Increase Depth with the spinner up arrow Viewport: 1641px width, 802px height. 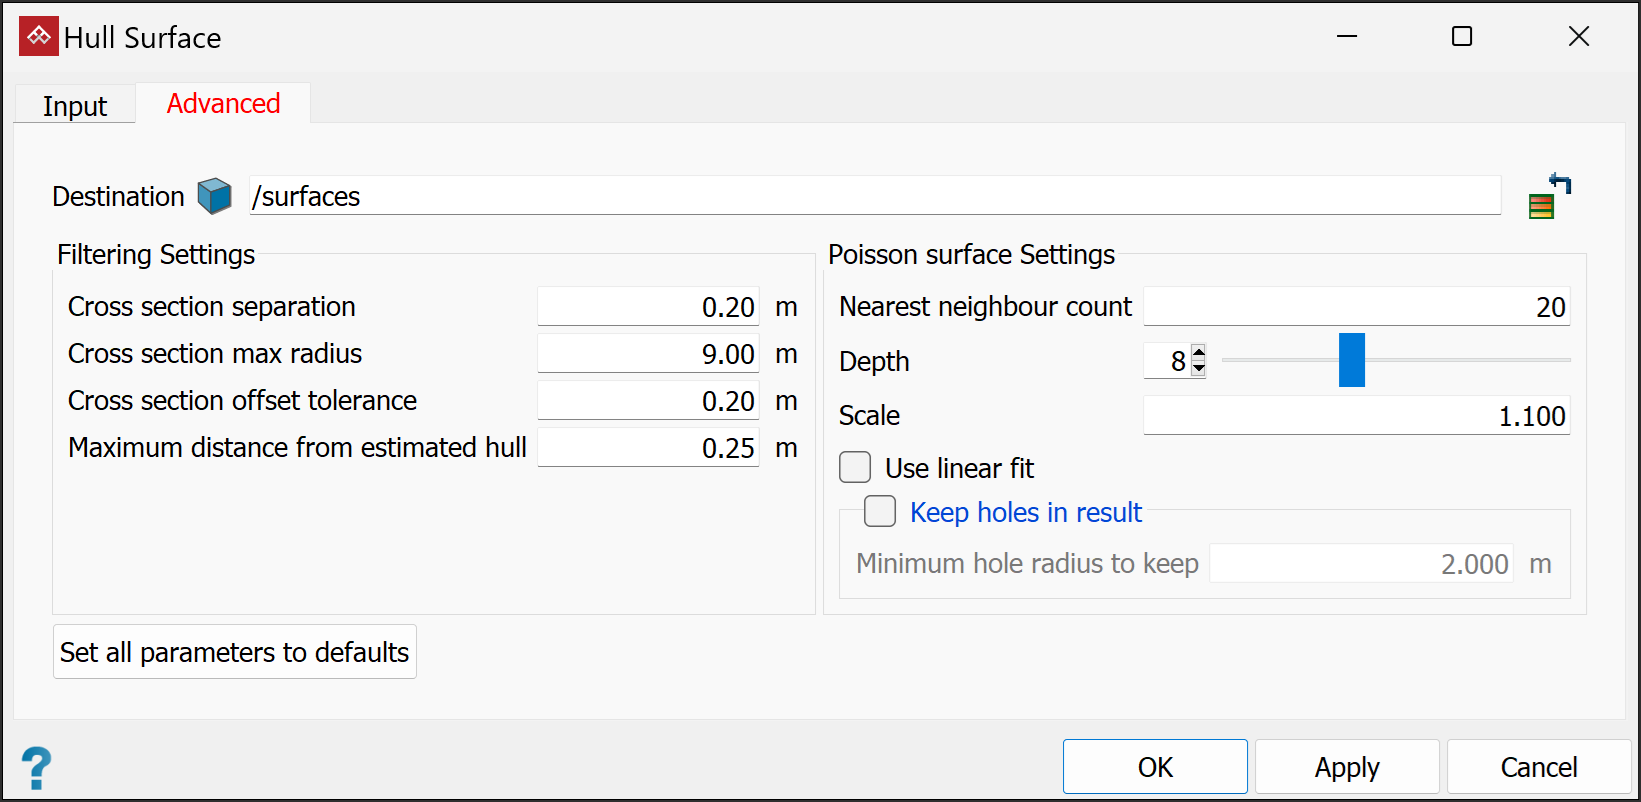coord(1199,352)
